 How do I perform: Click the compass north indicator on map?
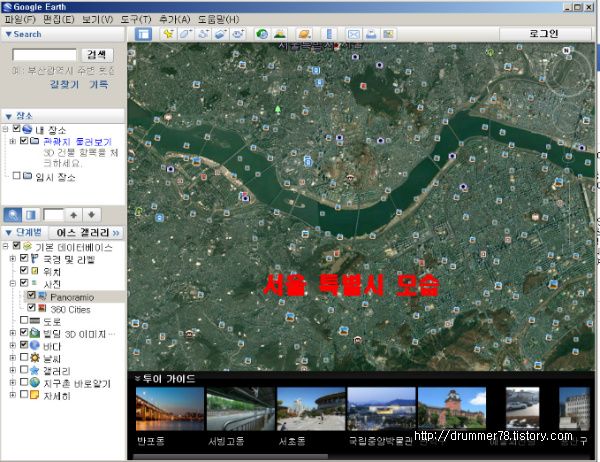coord(566,51)
